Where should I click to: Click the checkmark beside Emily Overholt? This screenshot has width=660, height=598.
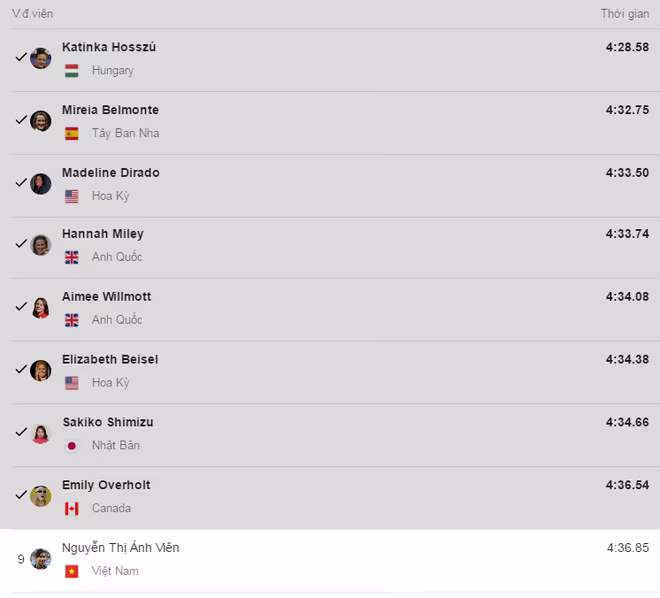pyautogui.click(x=21, y=495)
